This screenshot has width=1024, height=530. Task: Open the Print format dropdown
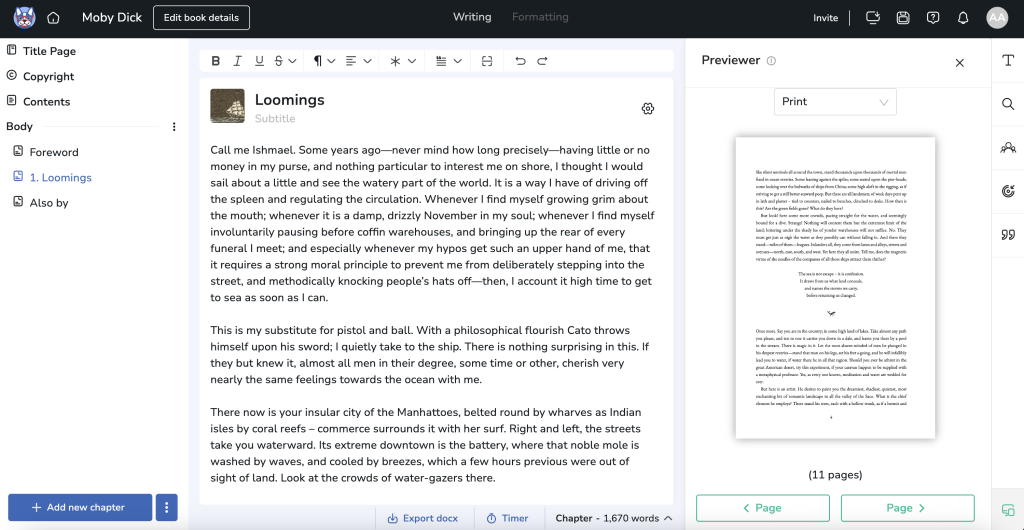835,102
